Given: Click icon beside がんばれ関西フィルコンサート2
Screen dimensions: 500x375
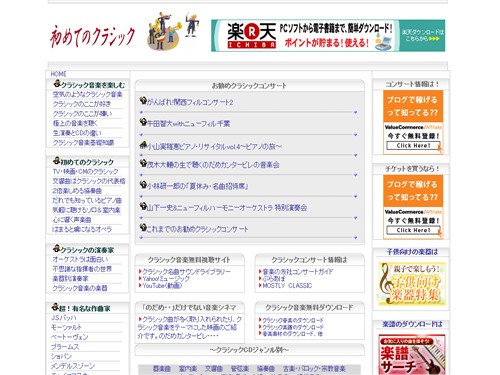Looking at the screenshot, I should (143, 101).
